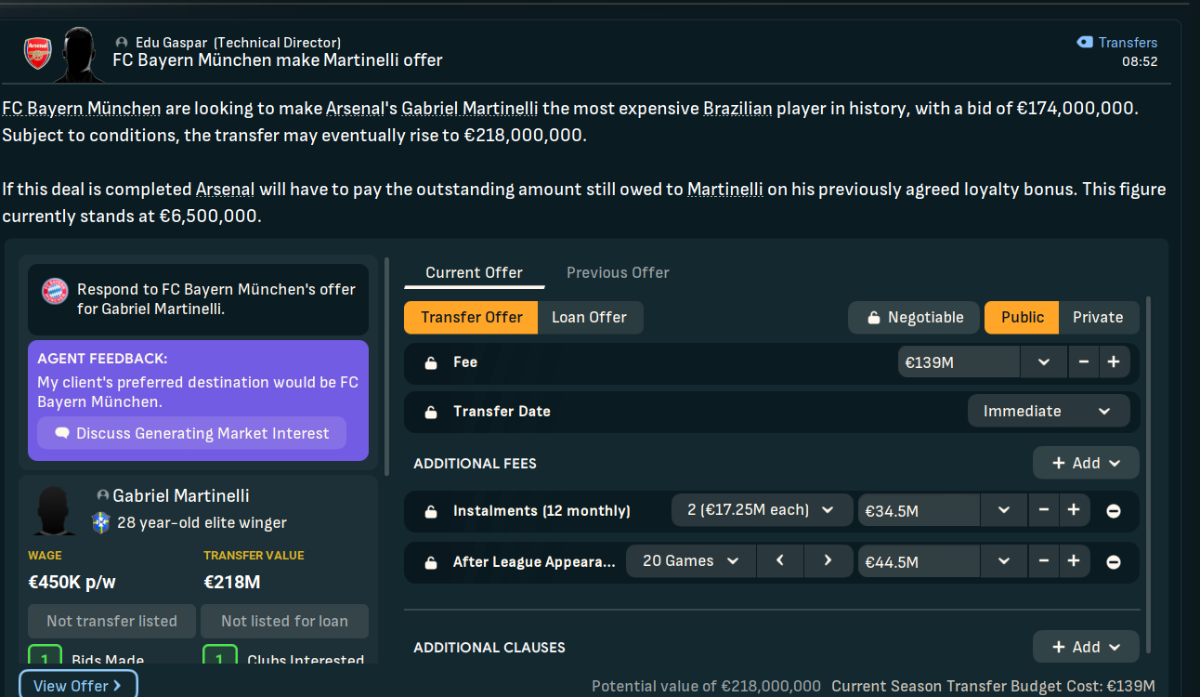
Task: Click the €139M fee input field
Action: (959, 362)
